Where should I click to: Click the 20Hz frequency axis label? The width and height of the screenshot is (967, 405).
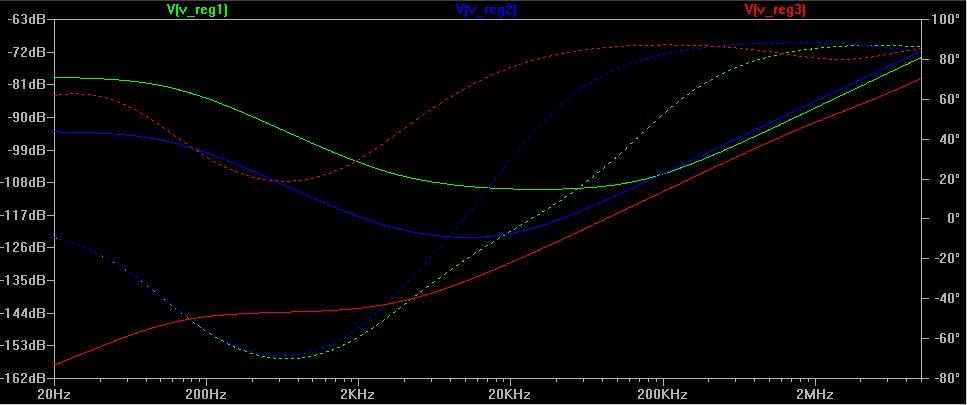coord(55,395)
